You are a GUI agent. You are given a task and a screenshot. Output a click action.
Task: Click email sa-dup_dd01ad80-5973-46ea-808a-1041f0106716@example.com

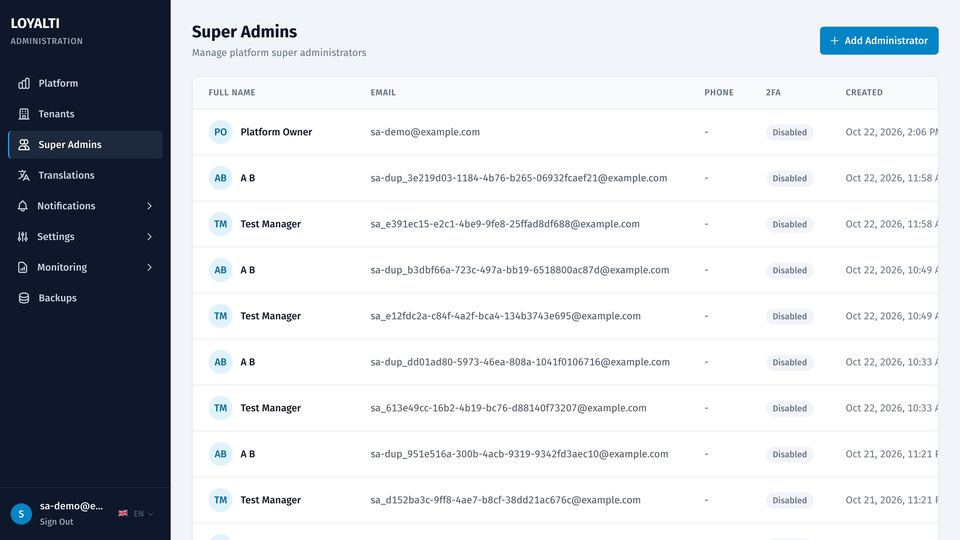(520, 362)
